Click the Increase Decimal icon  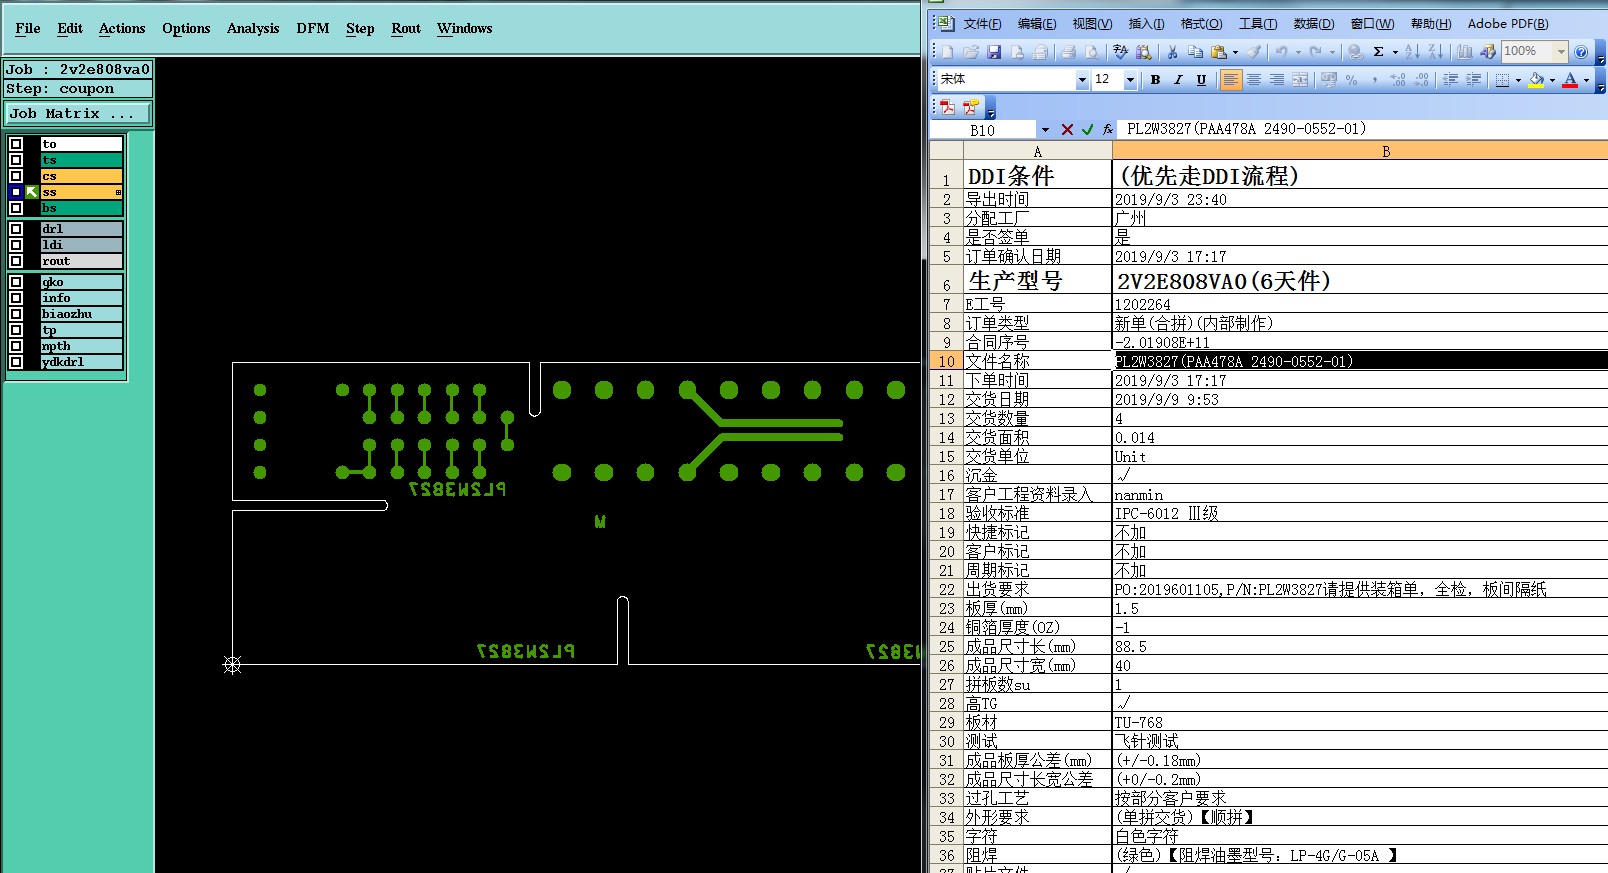coord(1398,80)
